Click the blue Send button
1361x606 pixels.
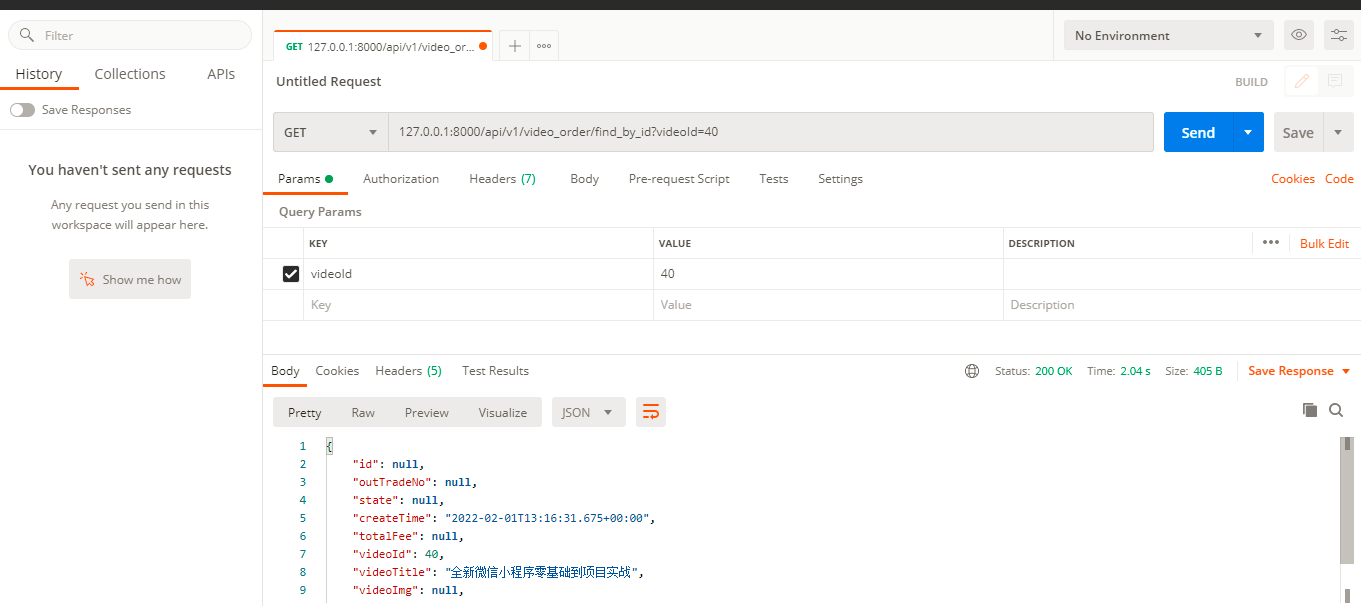click(1198, 132)
